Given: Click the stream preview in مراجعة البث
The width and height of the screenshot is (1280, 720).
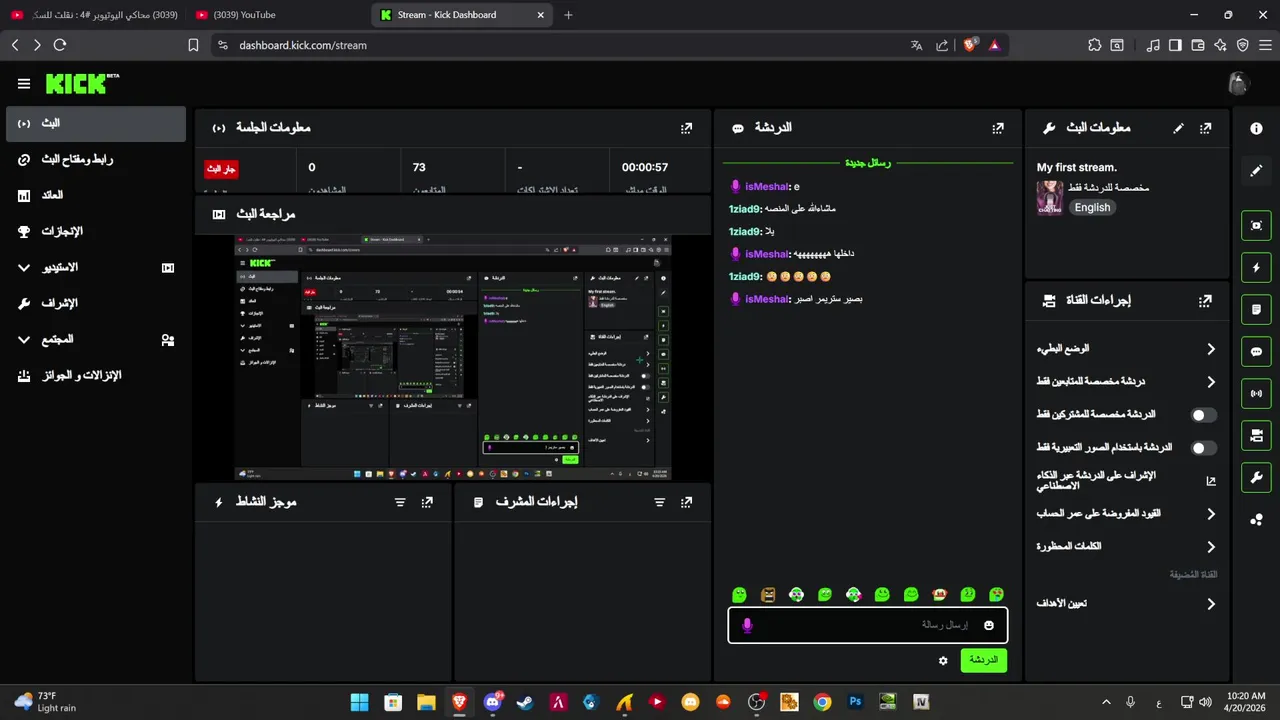Looking at the screenshot, I should [453, 358].
